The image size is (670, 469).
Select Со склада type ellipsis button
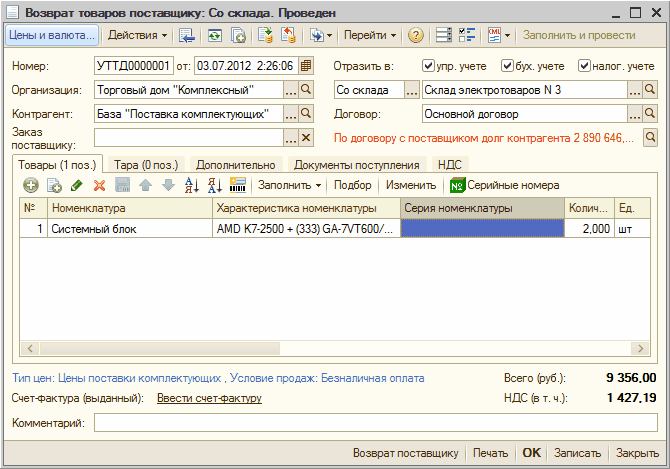[x=411, y=90]
